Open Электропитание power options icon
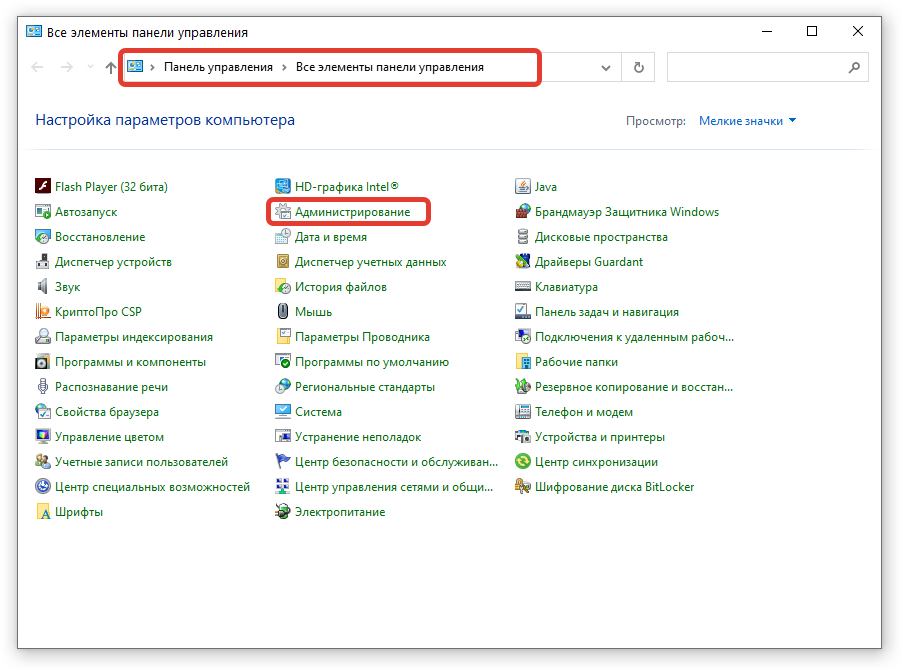903x671 pixels. click(x=283, y=512)
